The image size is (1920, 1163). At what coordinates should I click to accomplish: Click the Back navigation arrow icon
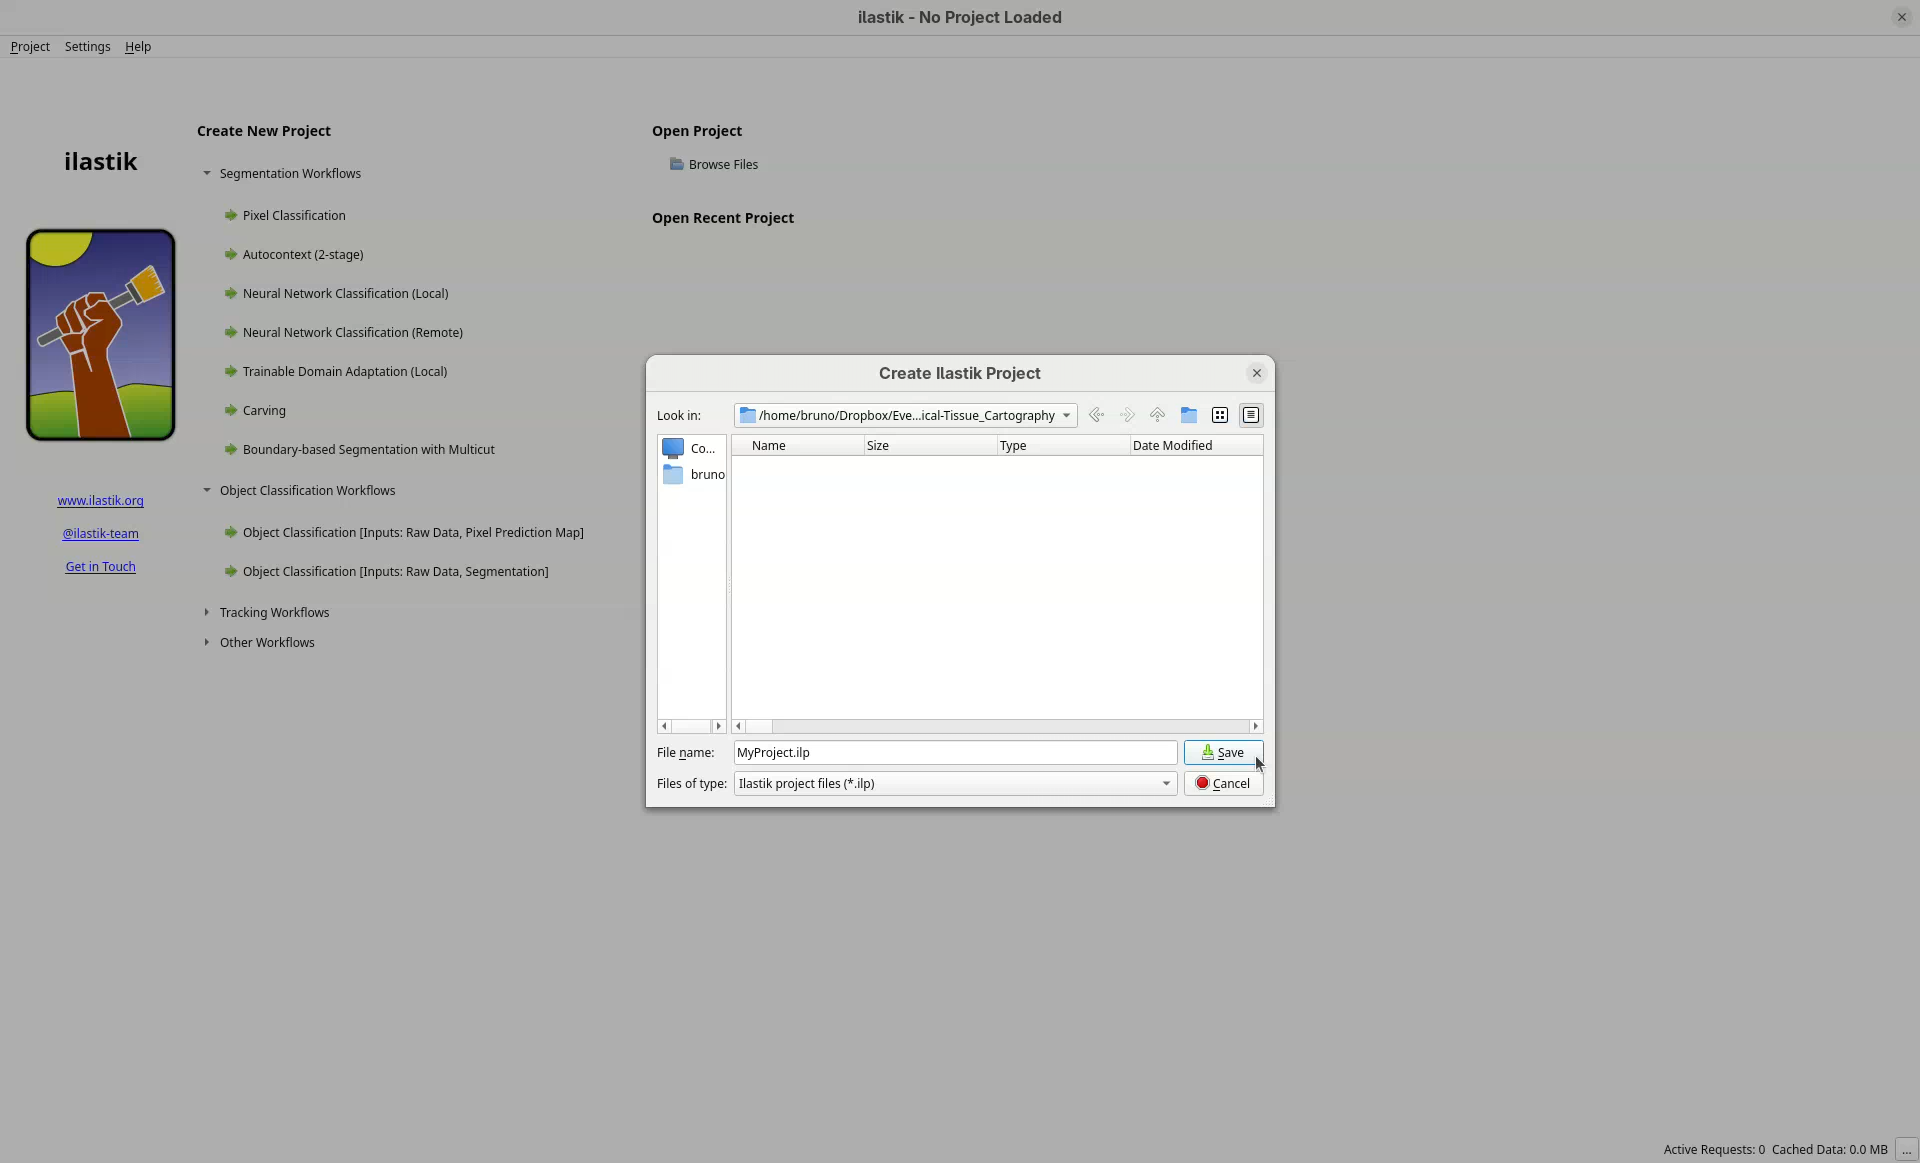pyautogui.click(x=1096, y=415)
